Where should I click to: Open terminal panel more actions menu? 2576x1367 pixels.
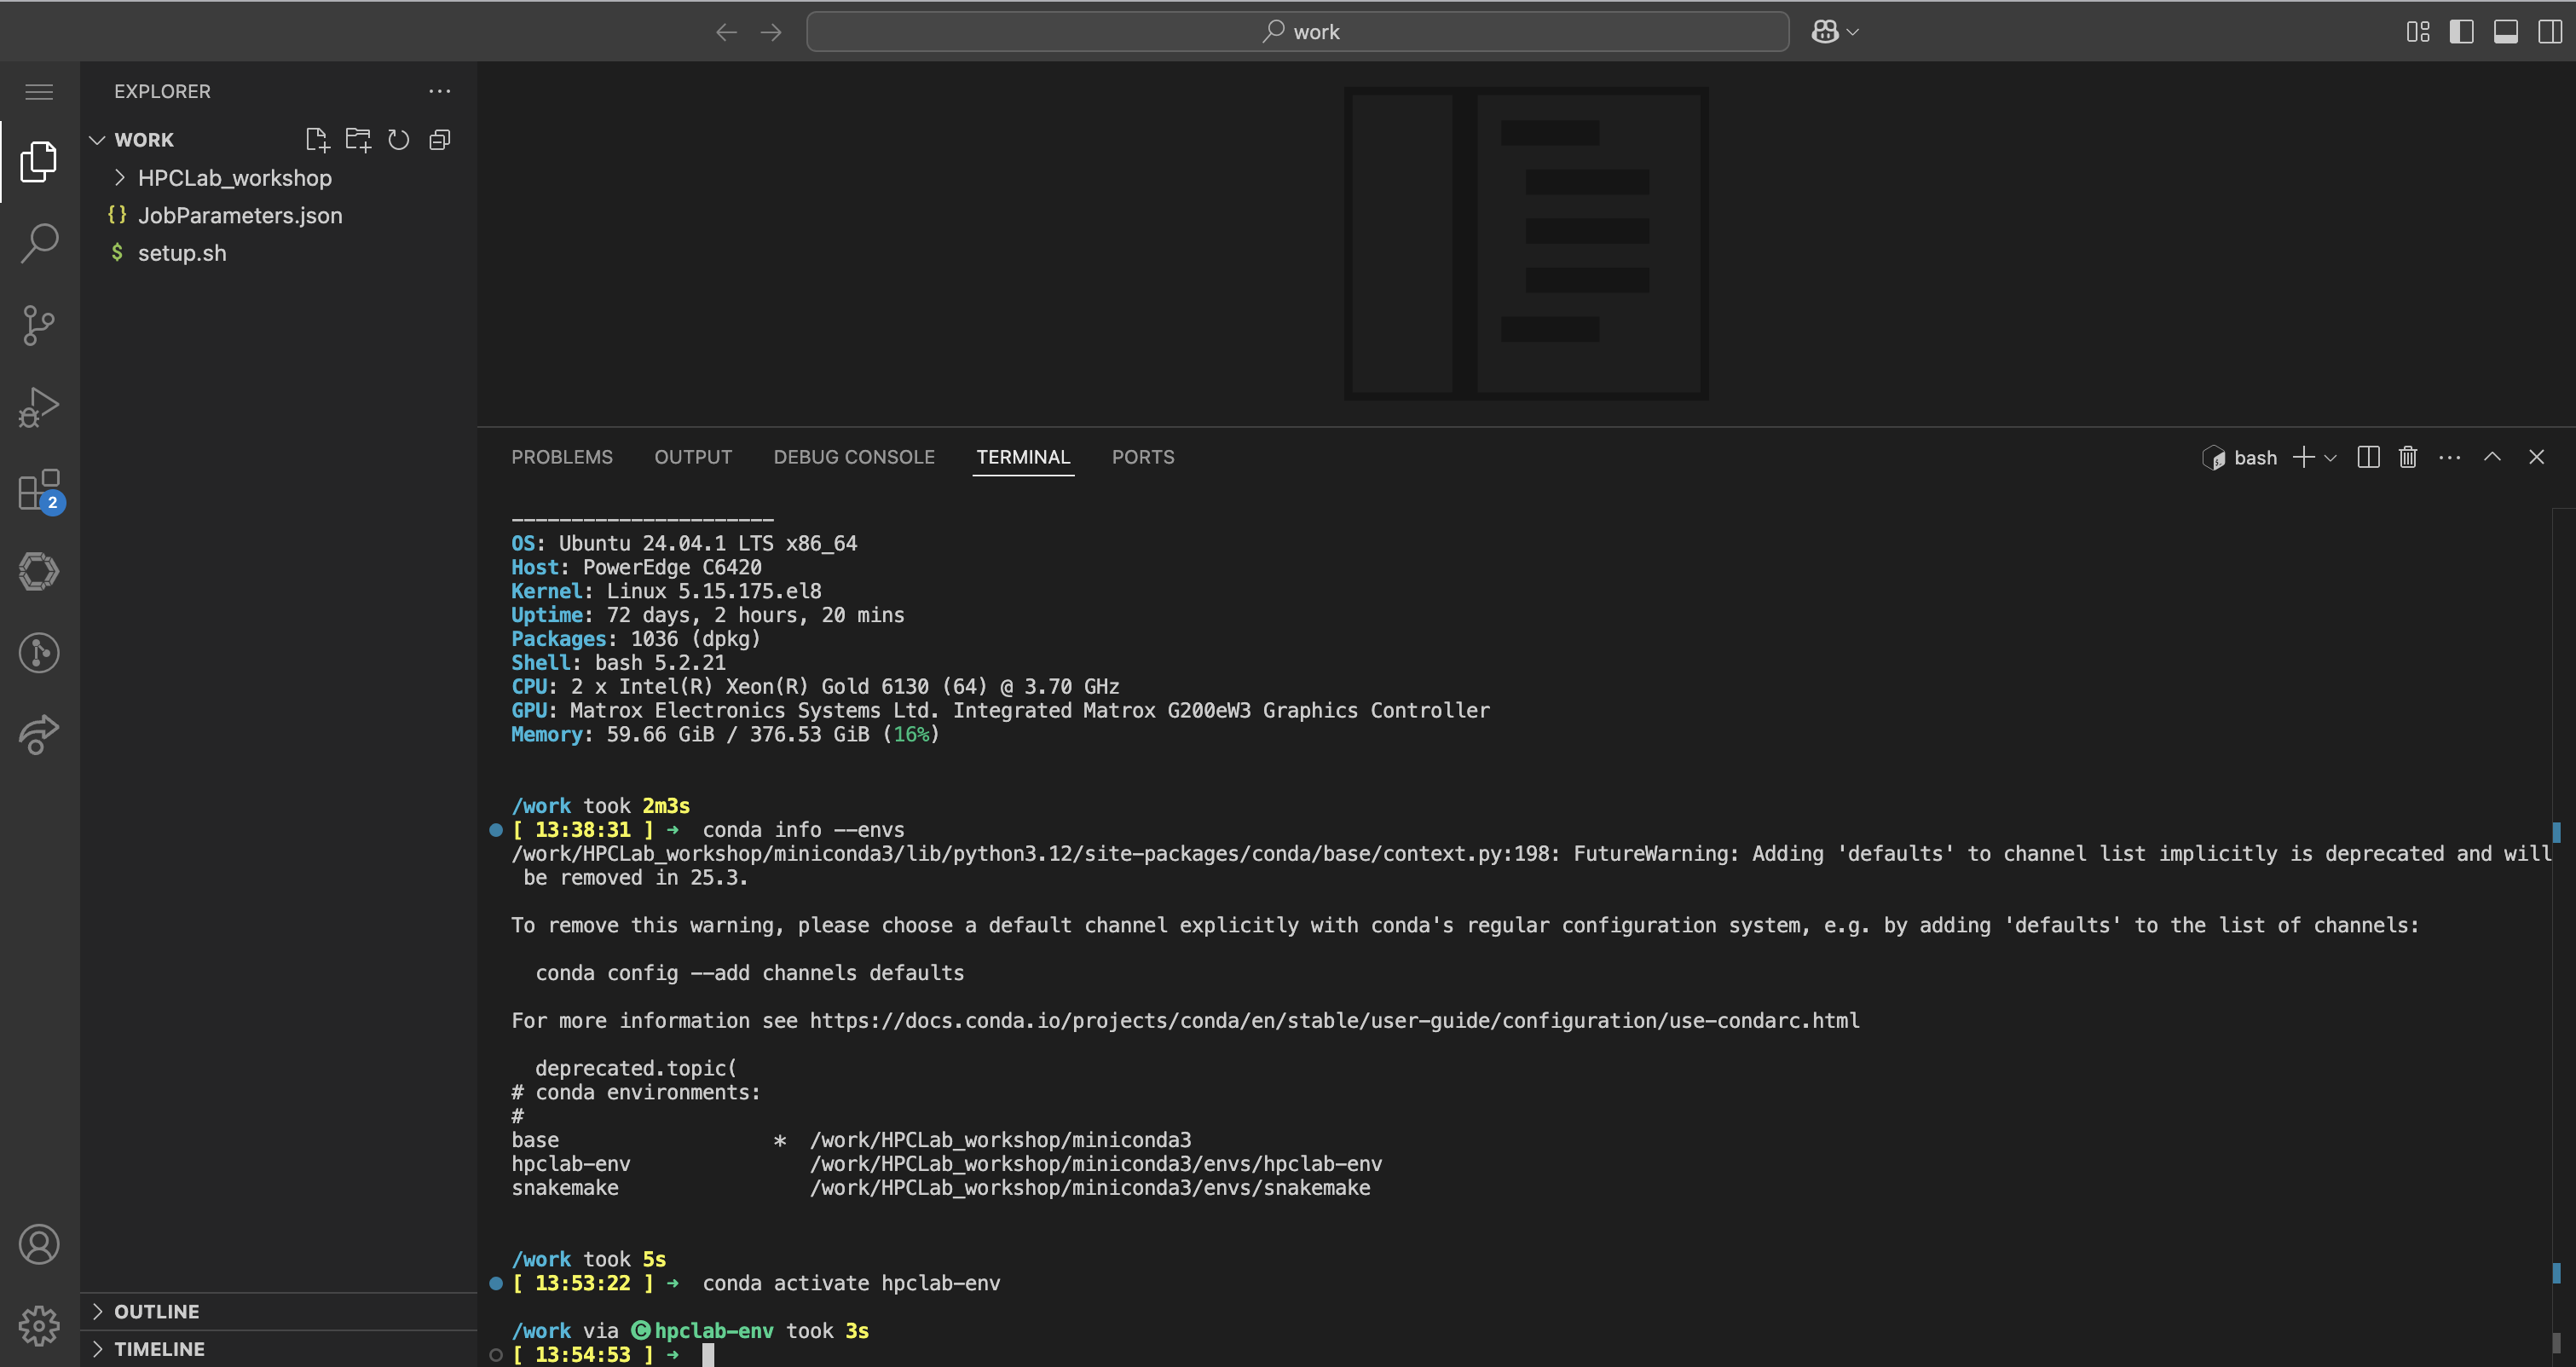pyautogui.click(x=2450, y=457)
